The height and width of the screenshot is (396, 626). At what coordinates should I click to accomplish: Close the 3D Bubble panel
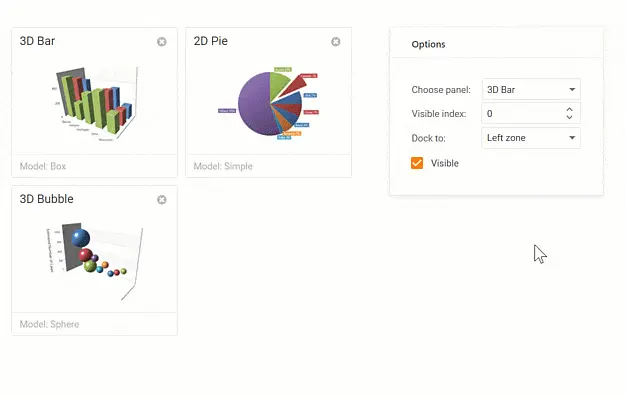[162, 200]
